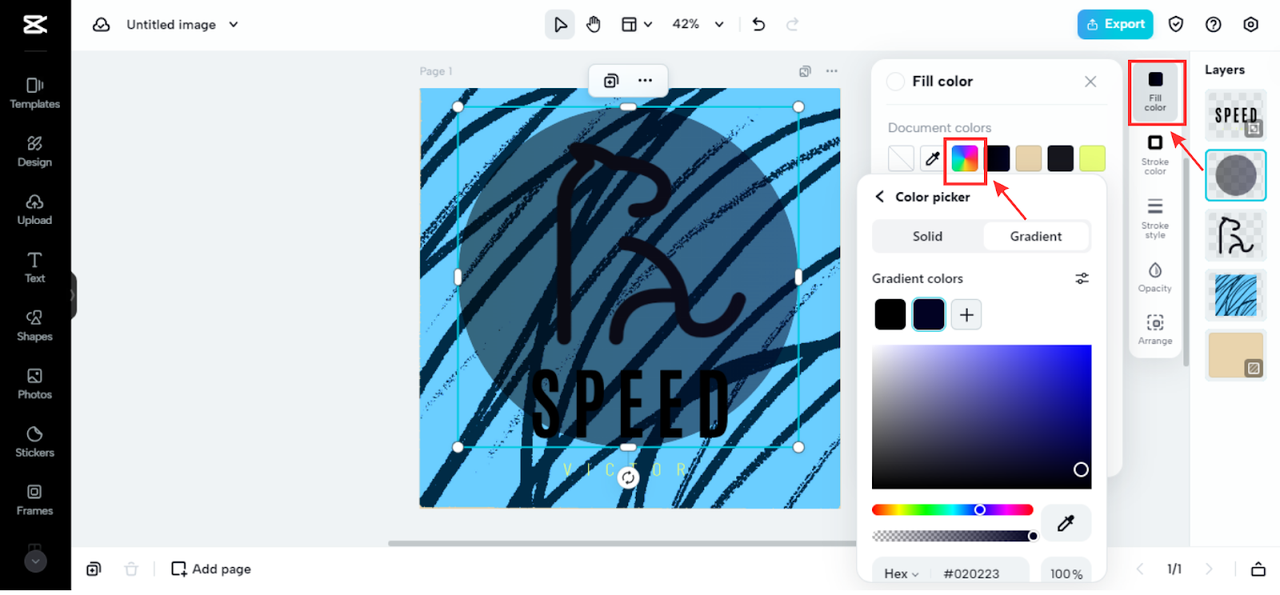Select the rainbow custom color swatch
The image size is (1280, 595).
click(964, 158)
